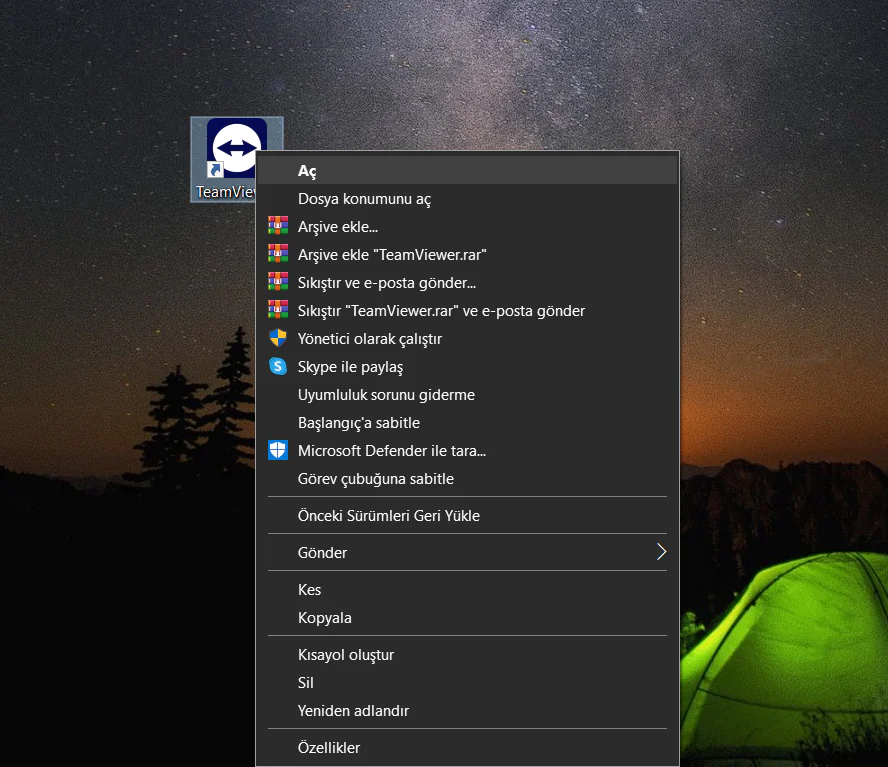Rename shortcut using 'Yeniden adlandır'

point(353,711)
